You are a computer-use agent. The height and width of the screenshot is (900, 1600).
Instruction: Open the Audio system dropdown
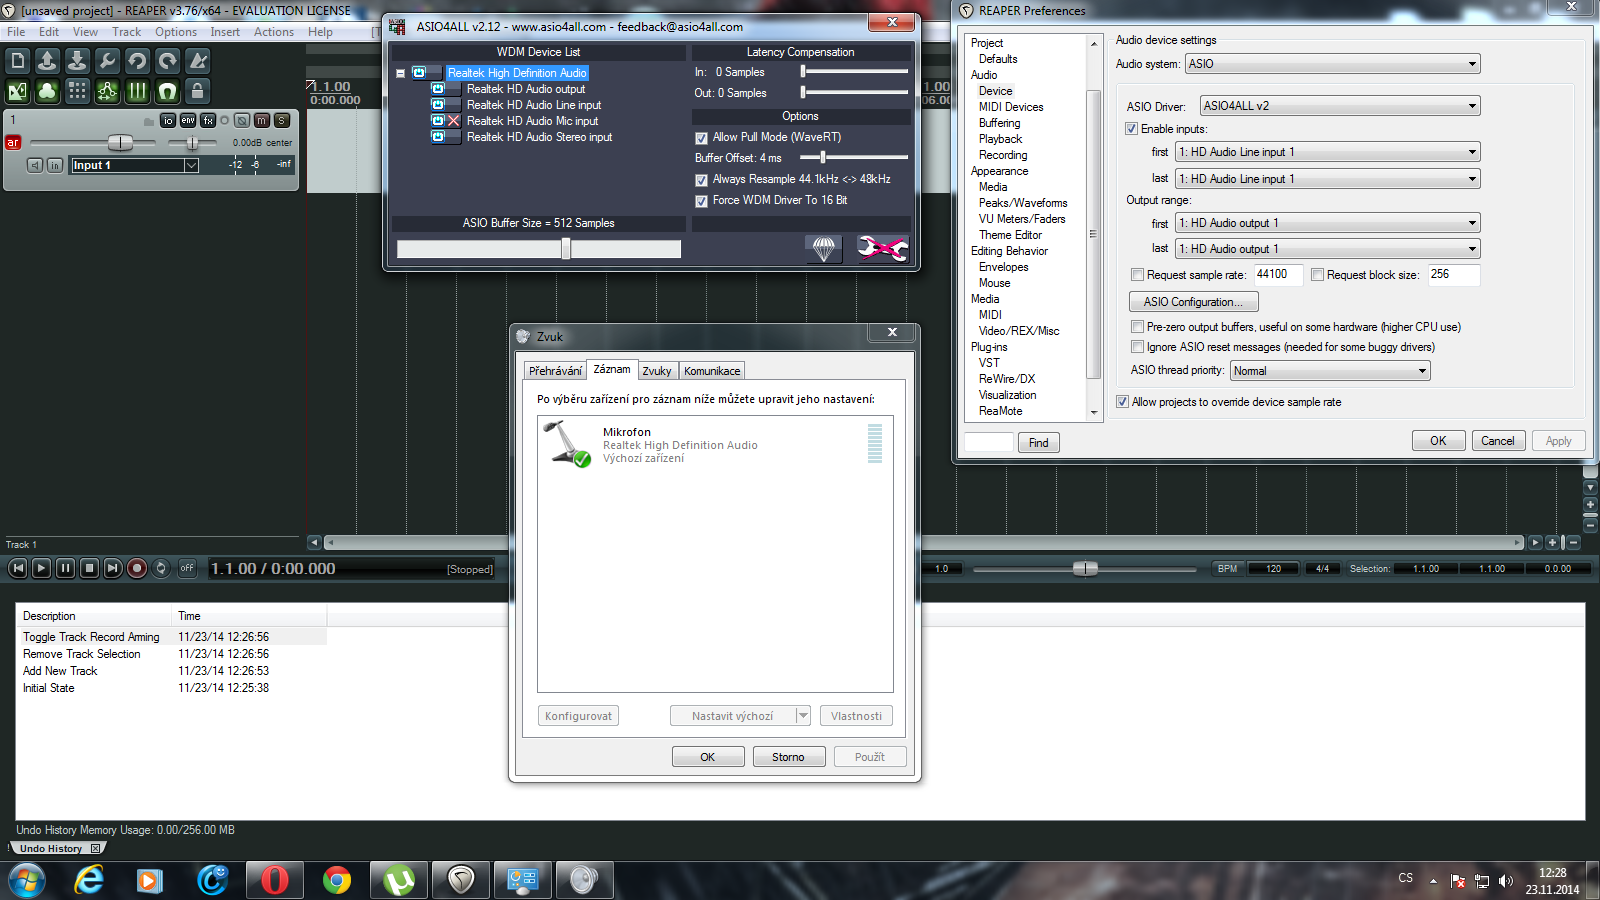pyautogui.click(x=1332, y=64)
